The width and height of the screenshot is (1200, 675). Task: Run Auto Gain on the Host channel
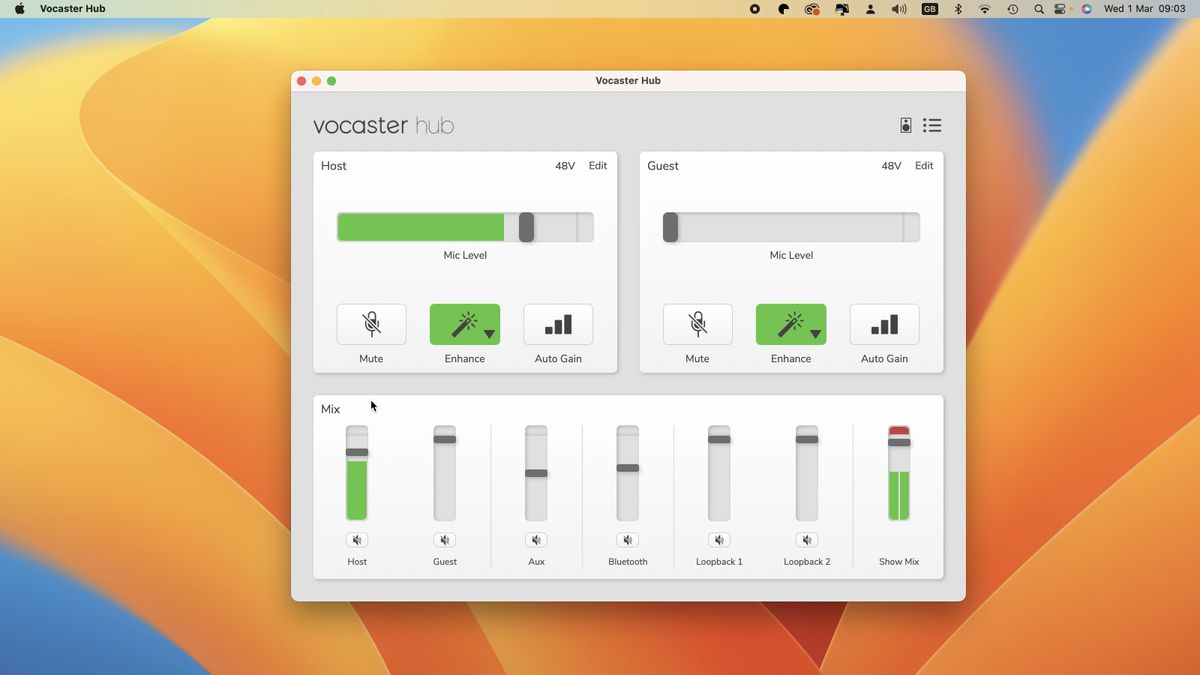[558, 324]
